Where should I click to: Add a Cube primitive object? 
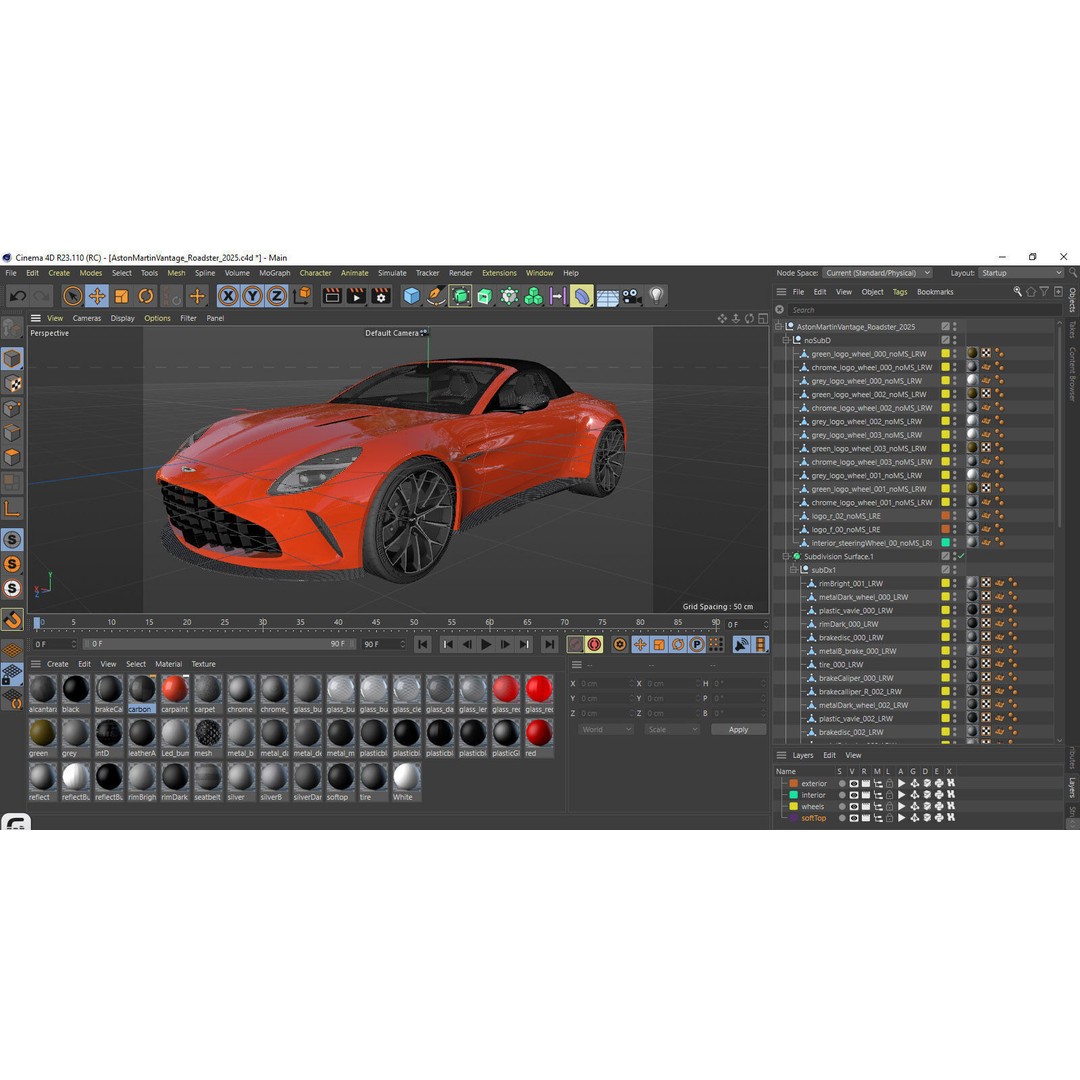(x=411, y=296)
